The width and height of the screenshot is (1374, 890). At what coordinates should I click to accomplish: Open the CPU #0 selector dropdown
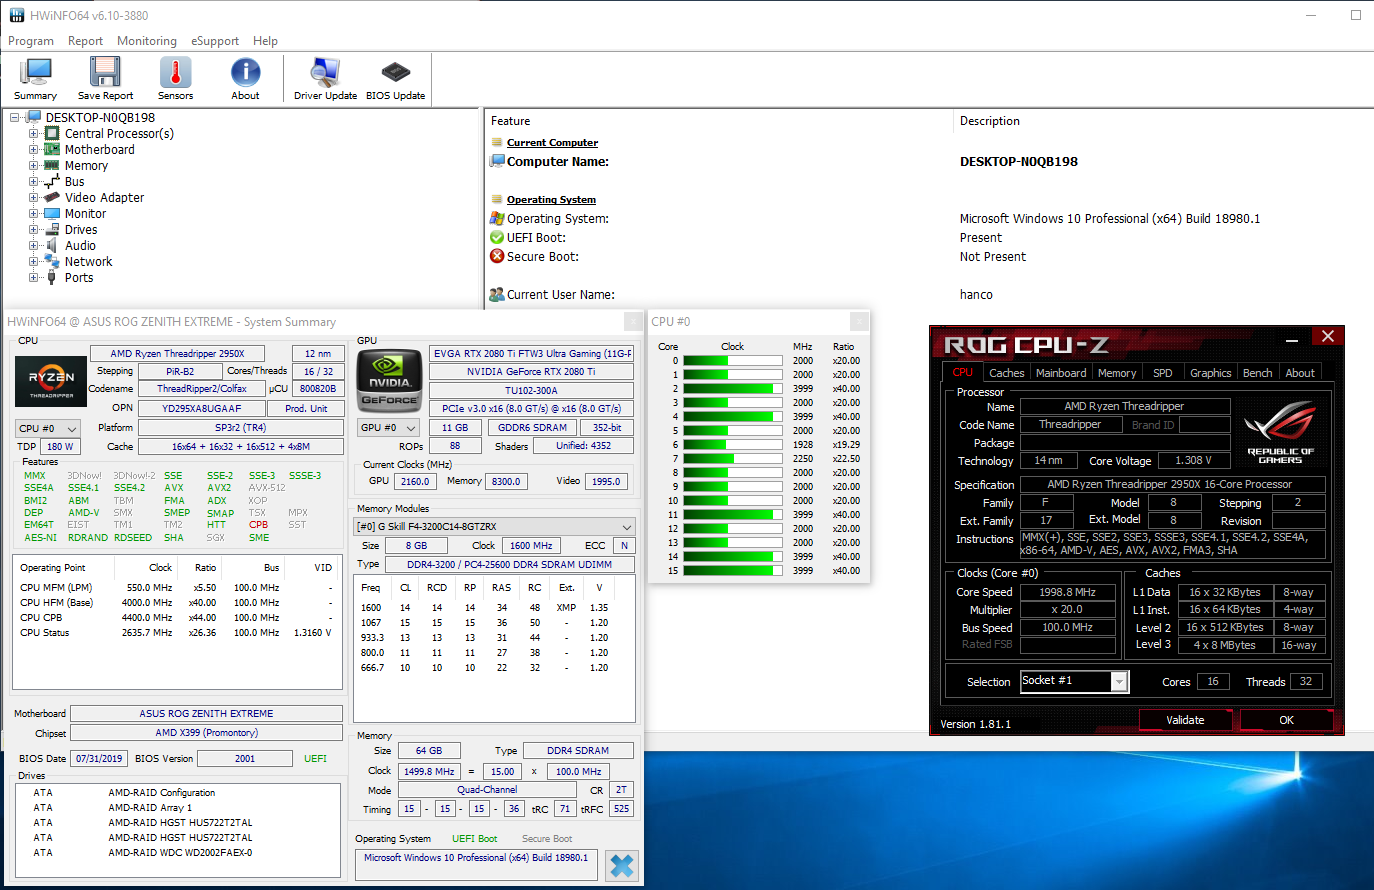point(47,428)
